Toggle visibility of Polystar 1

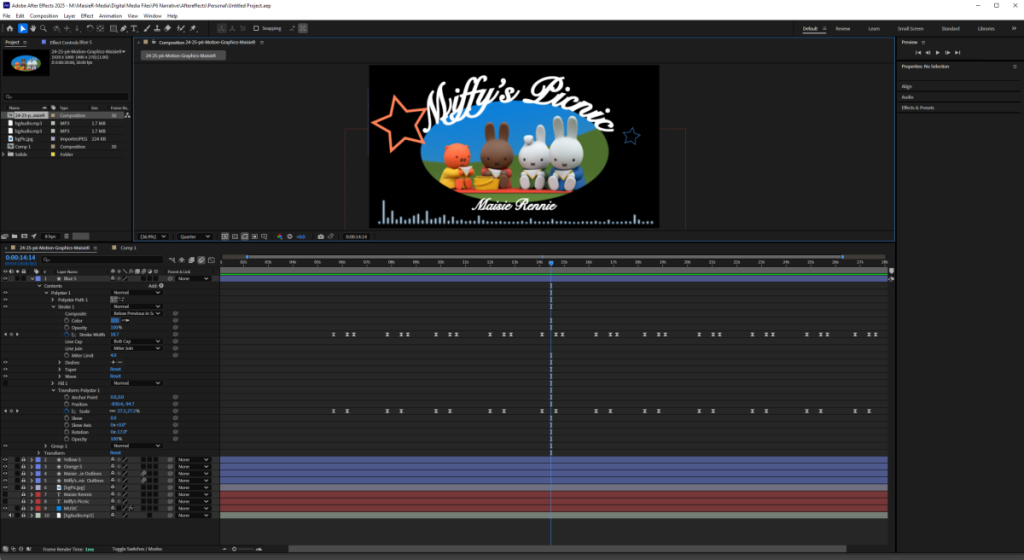pyautogui.click(x=6, y=292)
